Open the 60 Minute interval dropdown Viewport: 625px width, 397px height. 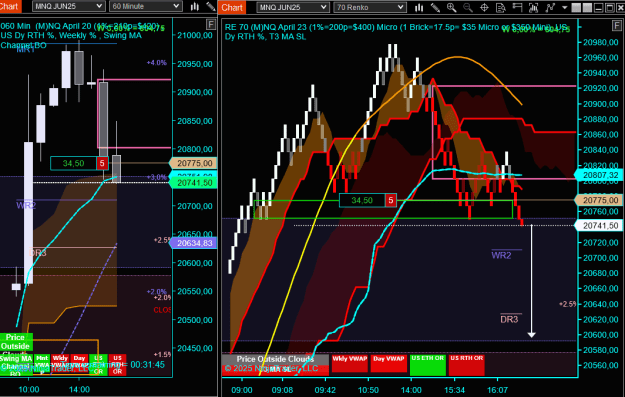pos(146,6)
